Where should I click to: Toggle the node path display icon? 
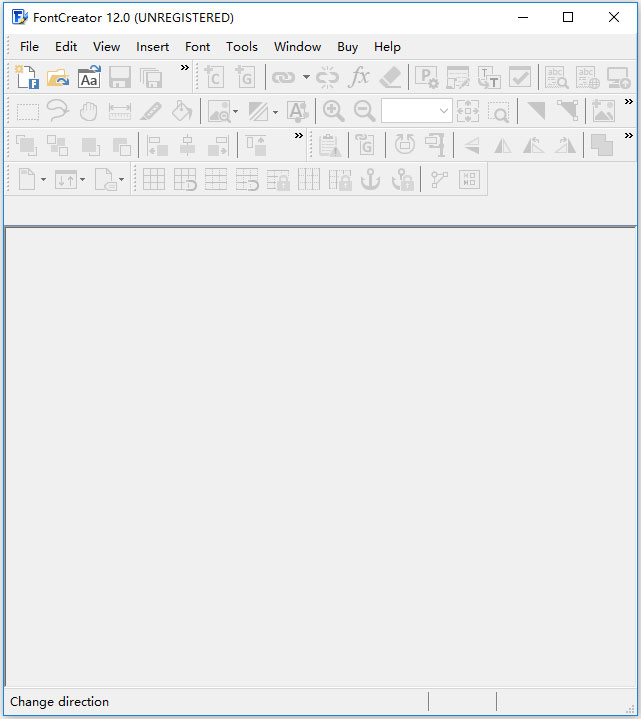[439, 179]
